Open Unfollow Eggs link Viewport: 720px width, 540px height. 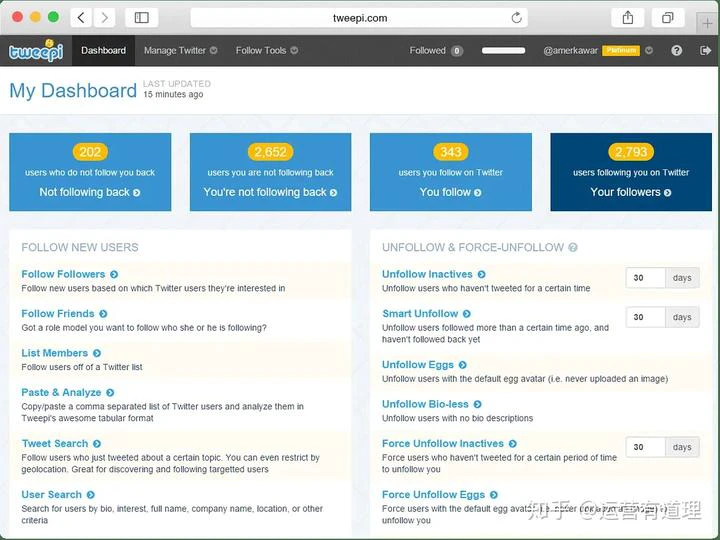tap(418, 365)
